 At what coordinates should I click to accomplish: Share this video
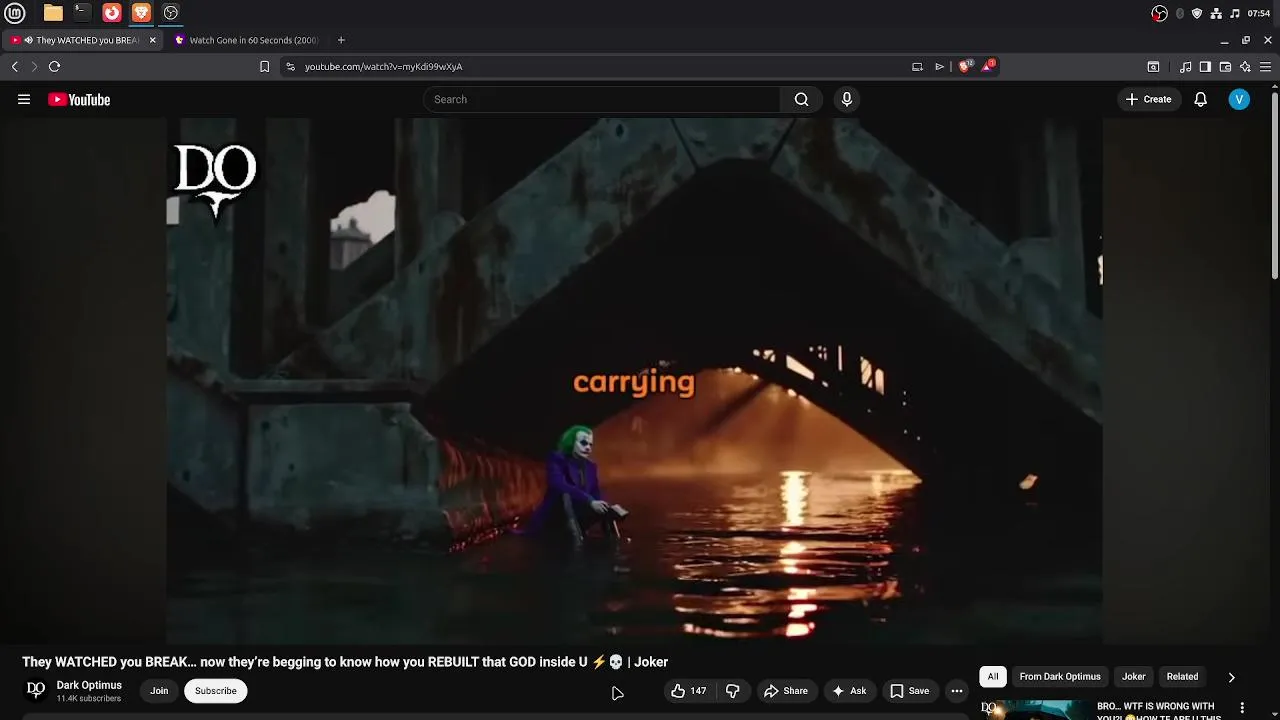pyautogui.click(x=786, y=691)
